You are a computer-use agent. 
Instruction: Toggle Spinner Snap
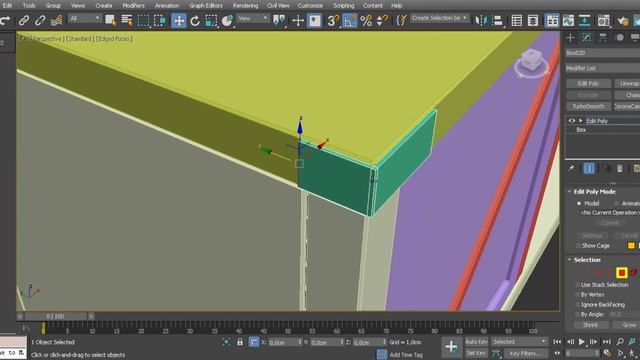[x=382, y=20]
